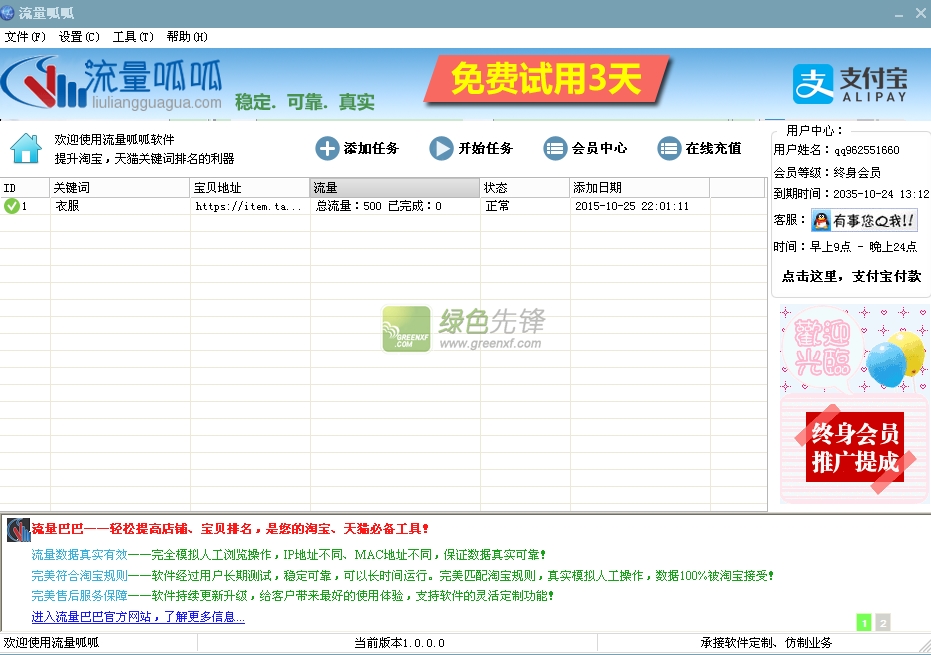931x655 pixels.
Task: Click the list icon for 会员中心
Action: (x=555, y=148)
